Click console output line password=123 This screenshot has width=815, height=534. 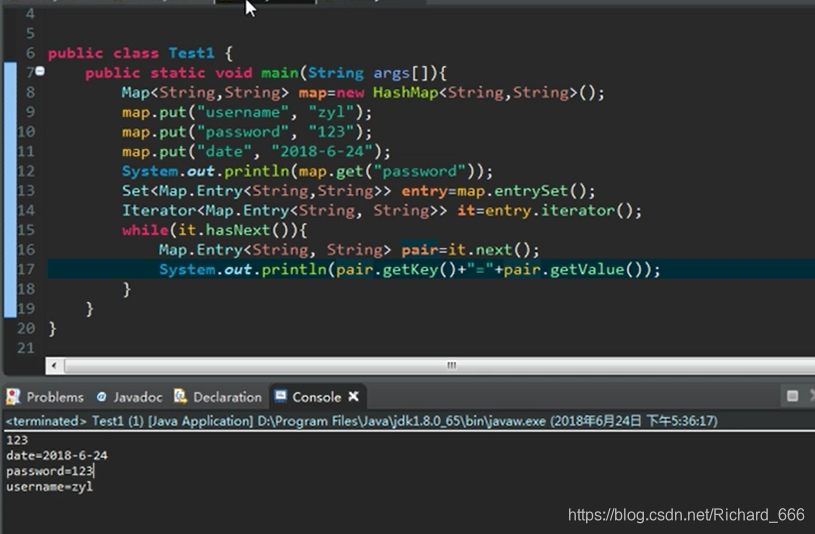point(50,471)
